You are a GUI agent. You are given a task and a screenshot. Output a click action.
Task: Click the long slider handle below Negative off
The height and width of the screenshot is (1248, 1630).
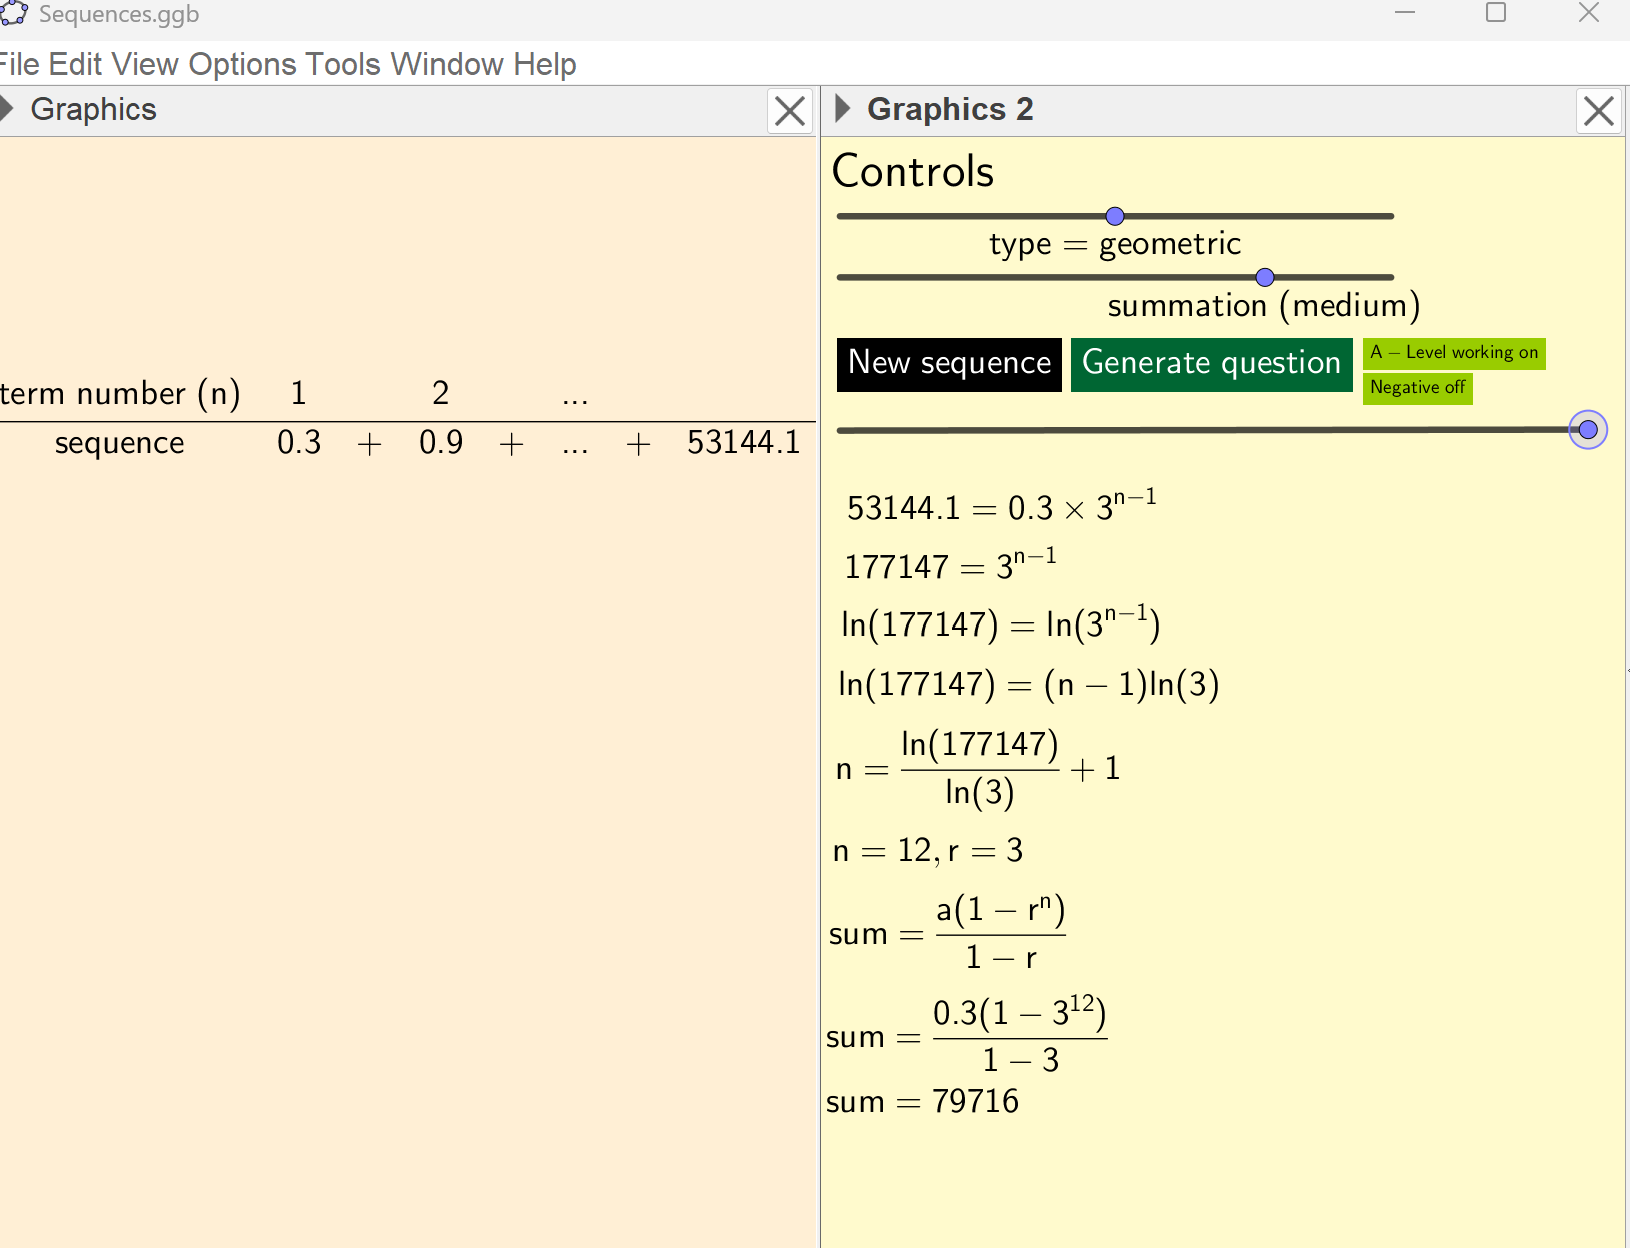tap(1587, 429)
